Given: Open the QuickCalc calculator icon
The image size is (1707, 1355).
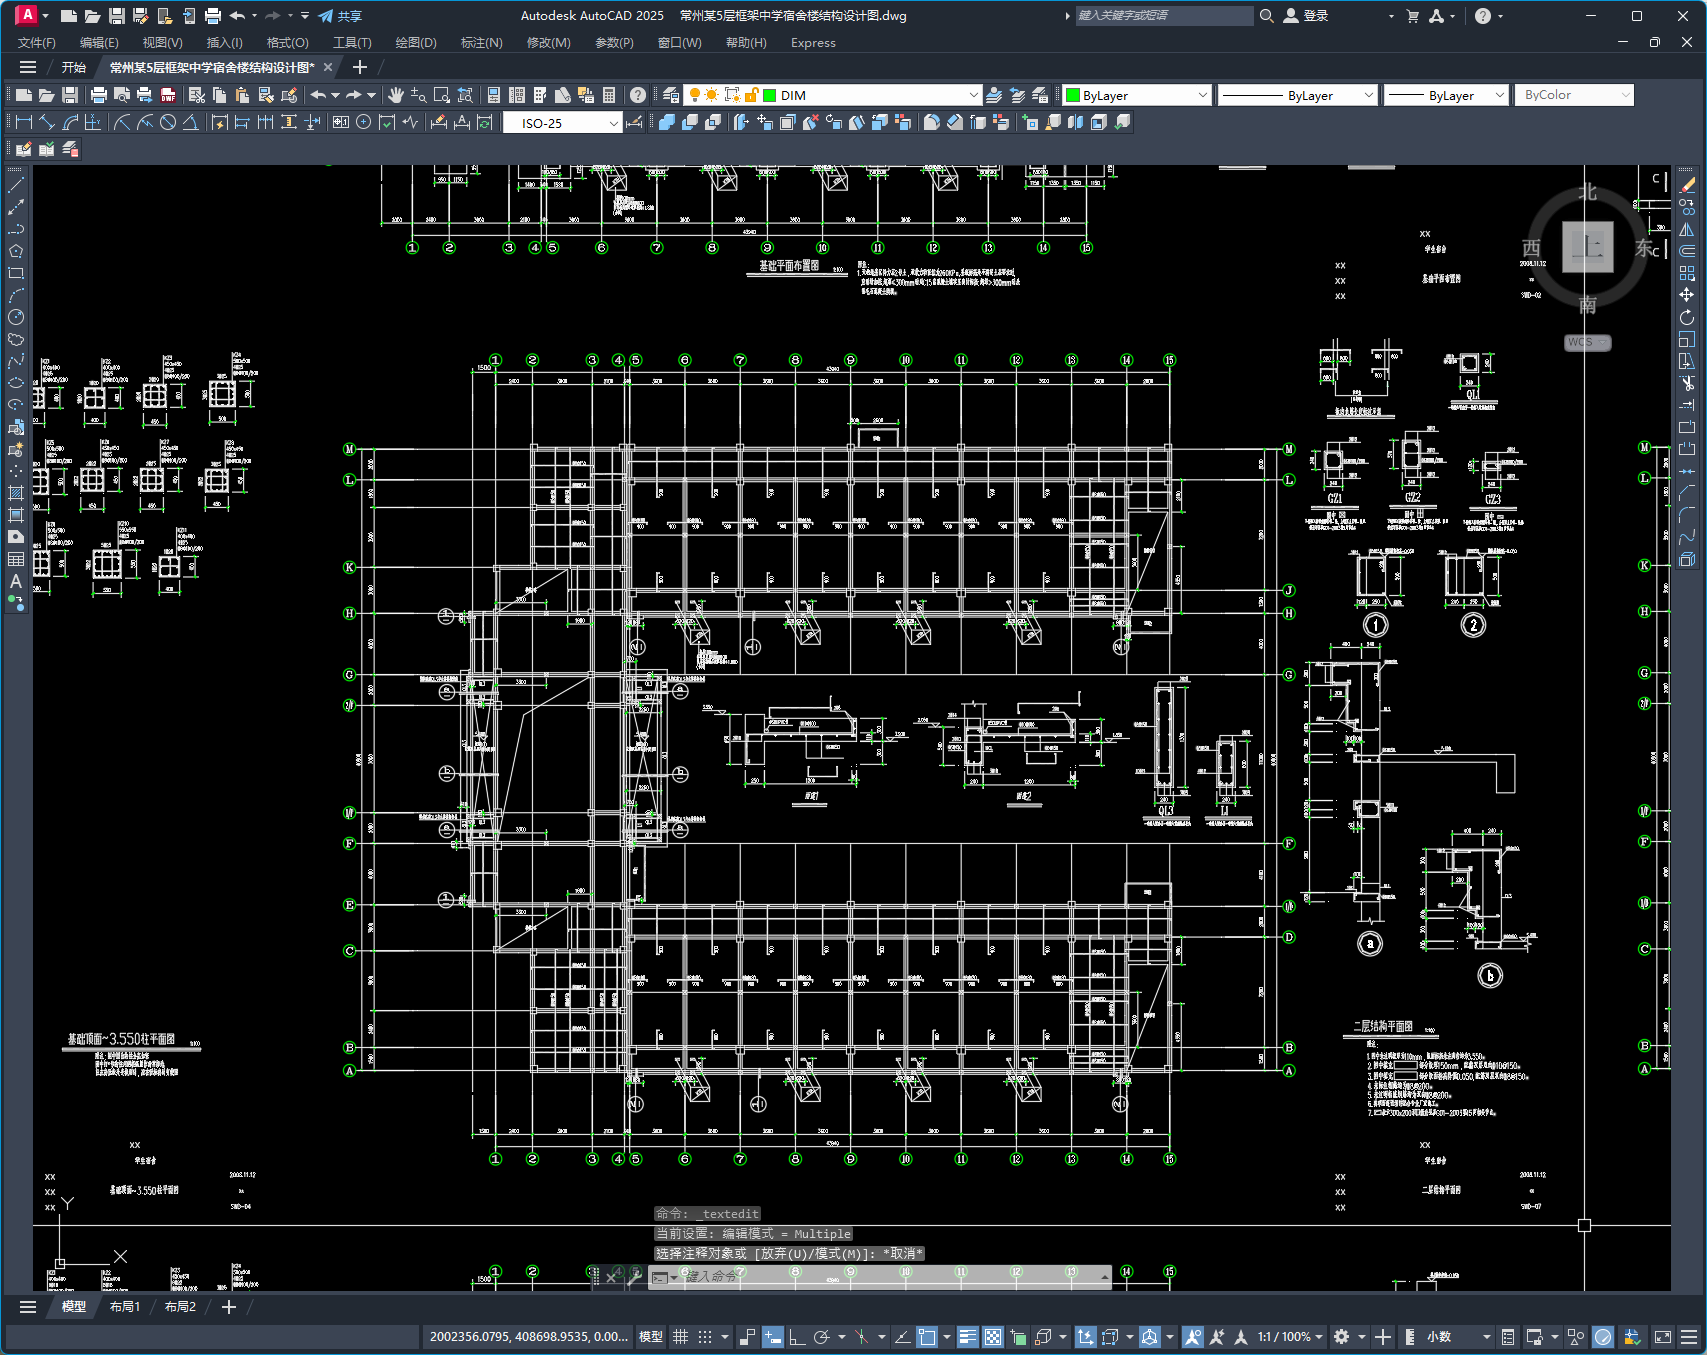Looking at the screenshot, I should [609, 95].
